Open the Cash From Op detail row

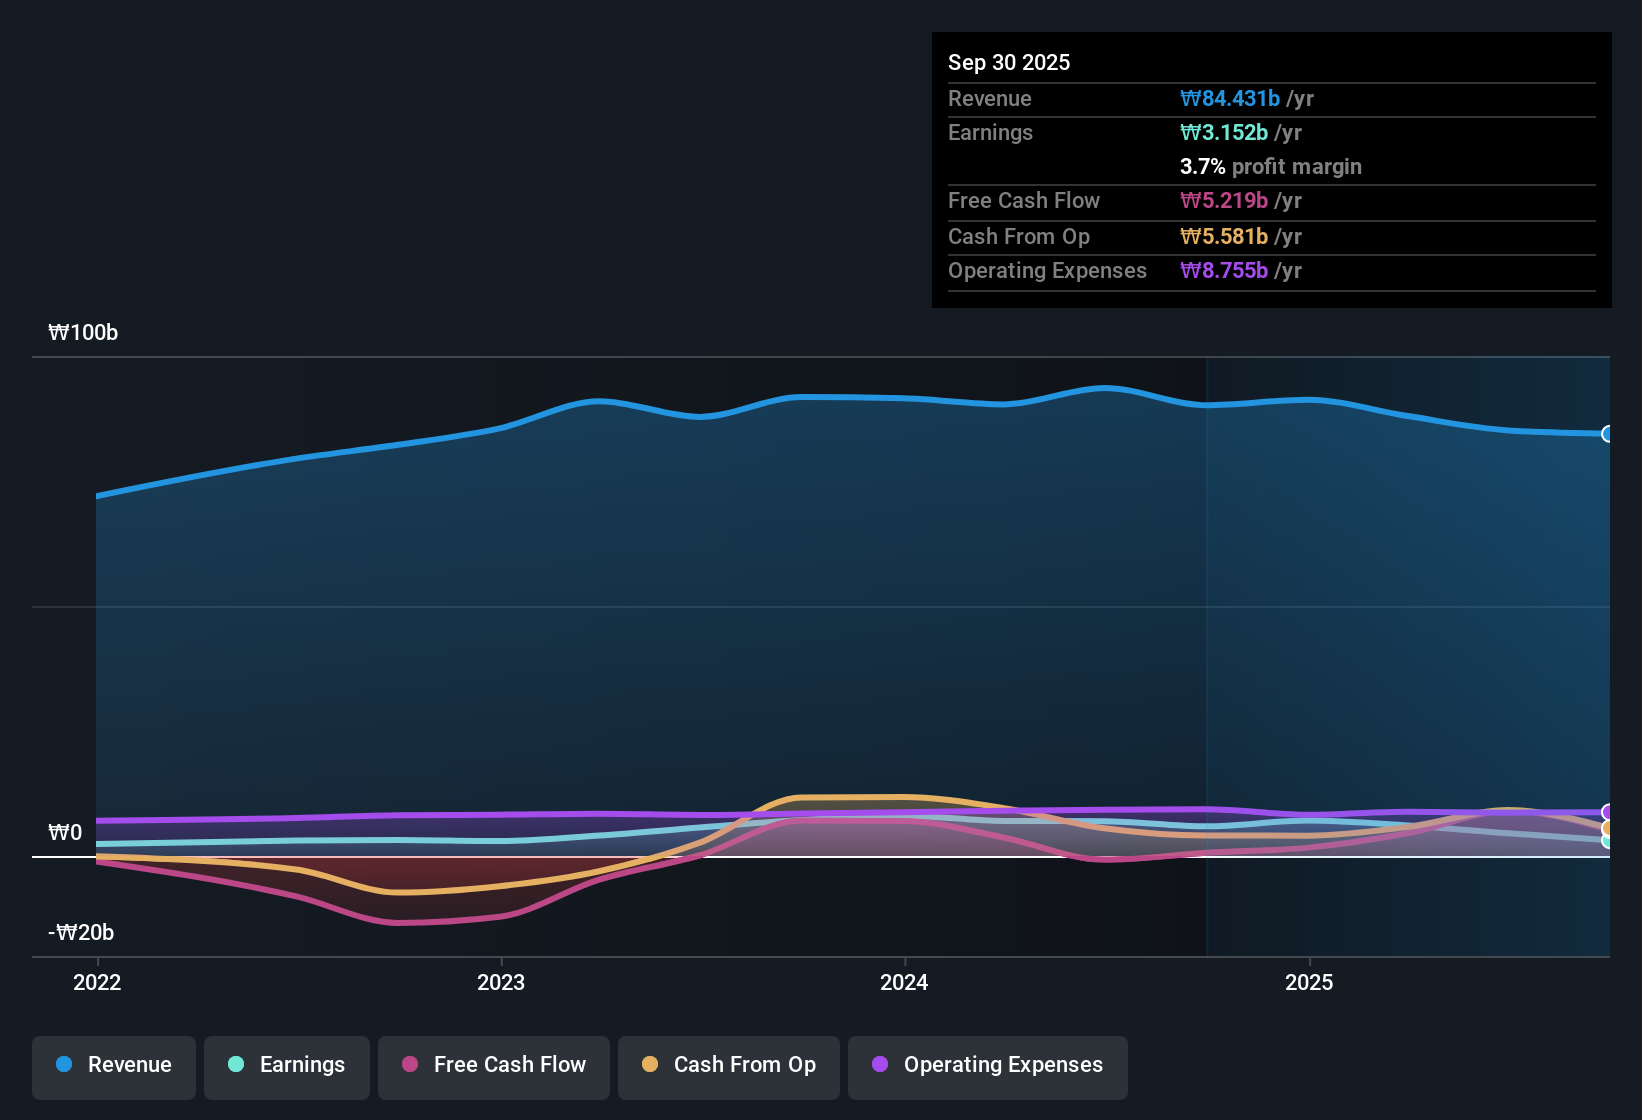(x=1124, y=237)
